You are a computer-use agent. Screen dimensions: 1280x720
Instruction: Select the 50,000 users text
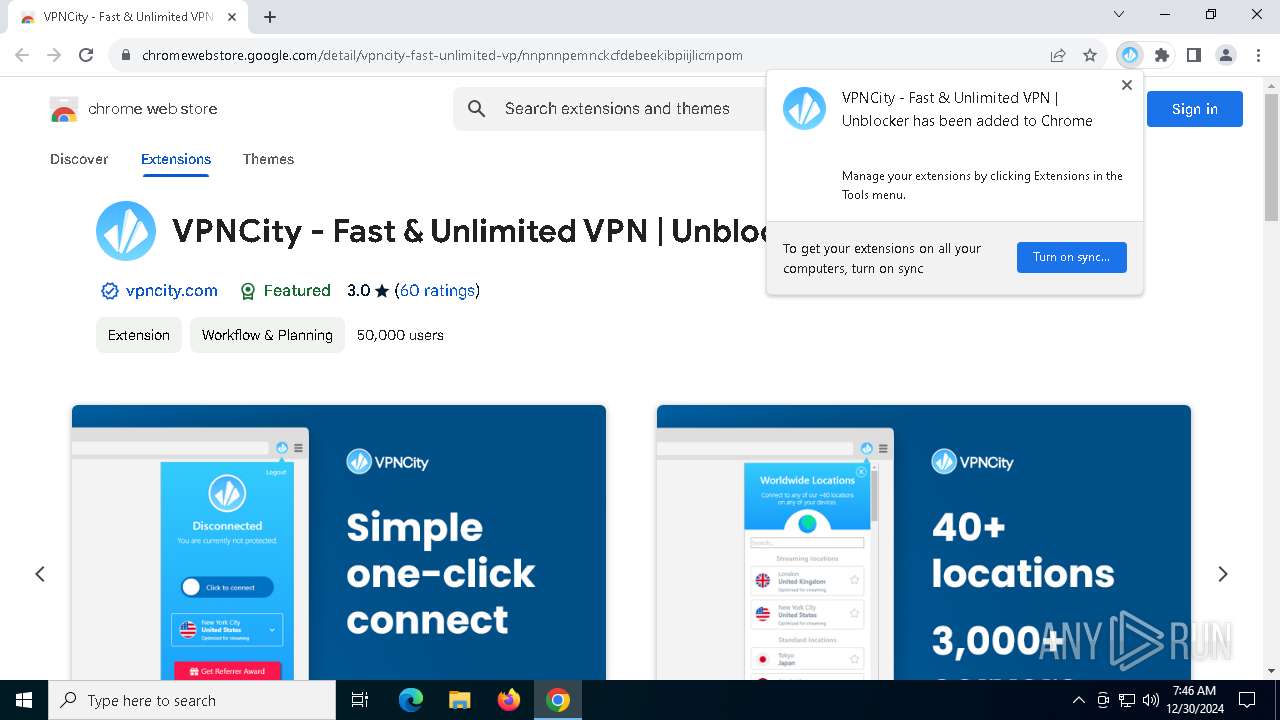point(400,335)
